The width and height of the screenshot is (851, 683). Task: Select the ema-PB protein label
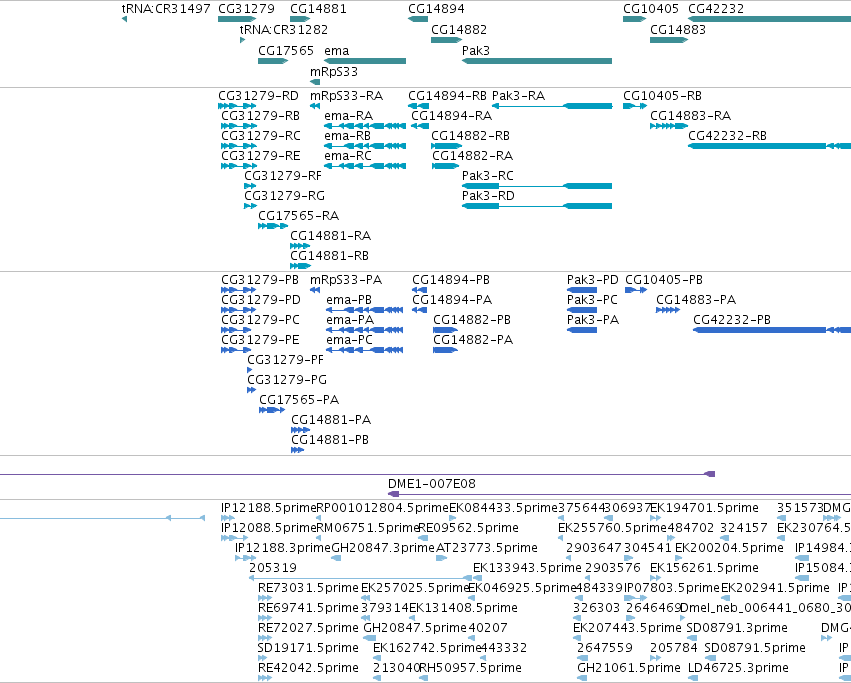(349, 300)
